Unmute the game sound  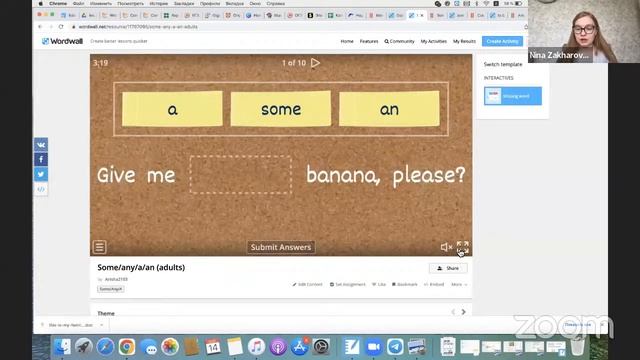446,247
